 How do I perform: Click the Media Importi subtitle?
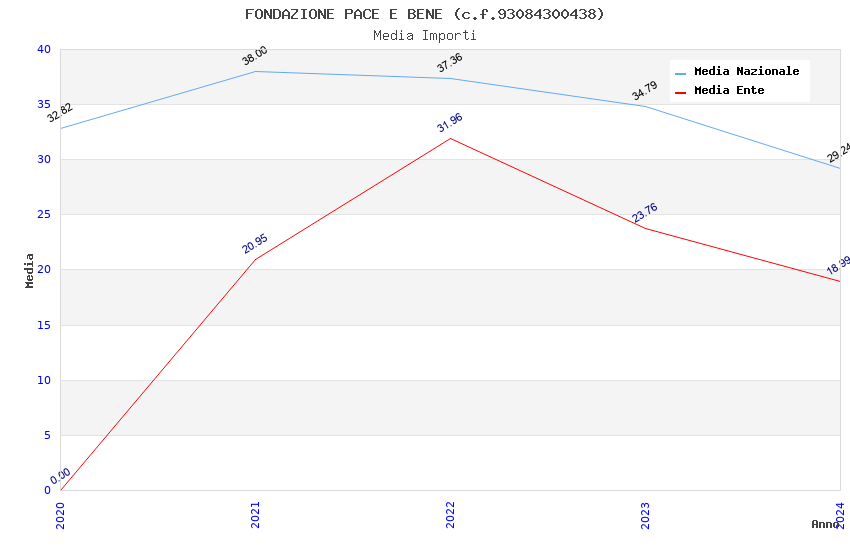[425, 35]
